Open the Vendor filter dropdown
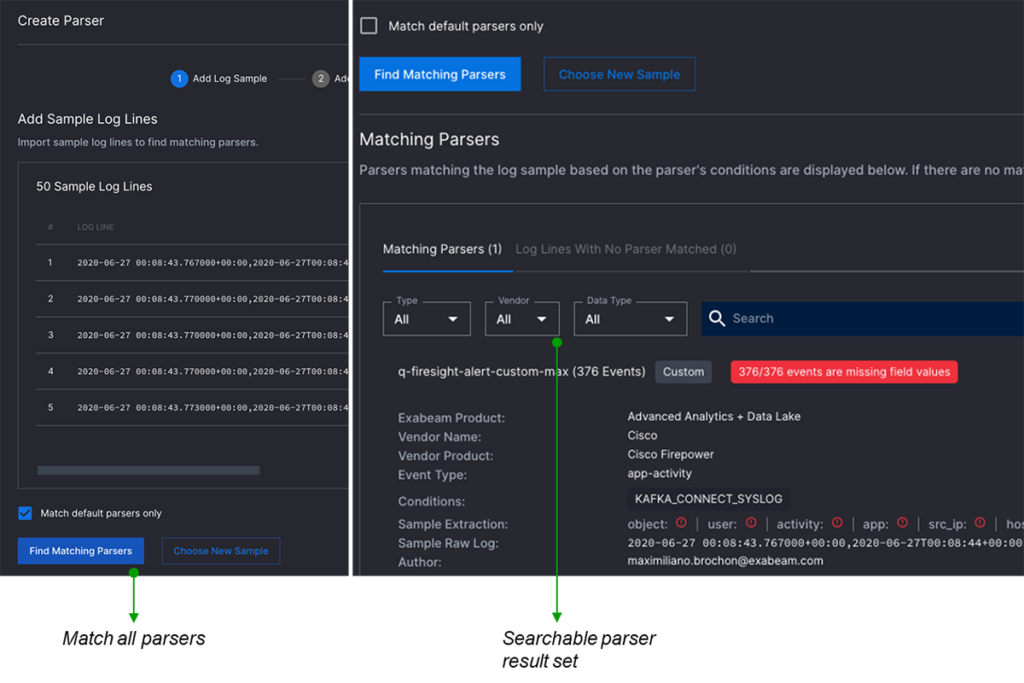 point(522,319)
